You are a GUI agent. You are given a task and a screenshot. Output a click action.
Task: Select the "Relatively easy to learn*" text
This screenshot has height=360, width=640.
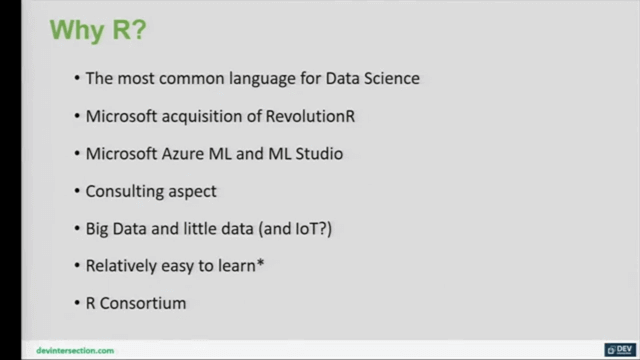pyautogui.click(x=175, y=266)
